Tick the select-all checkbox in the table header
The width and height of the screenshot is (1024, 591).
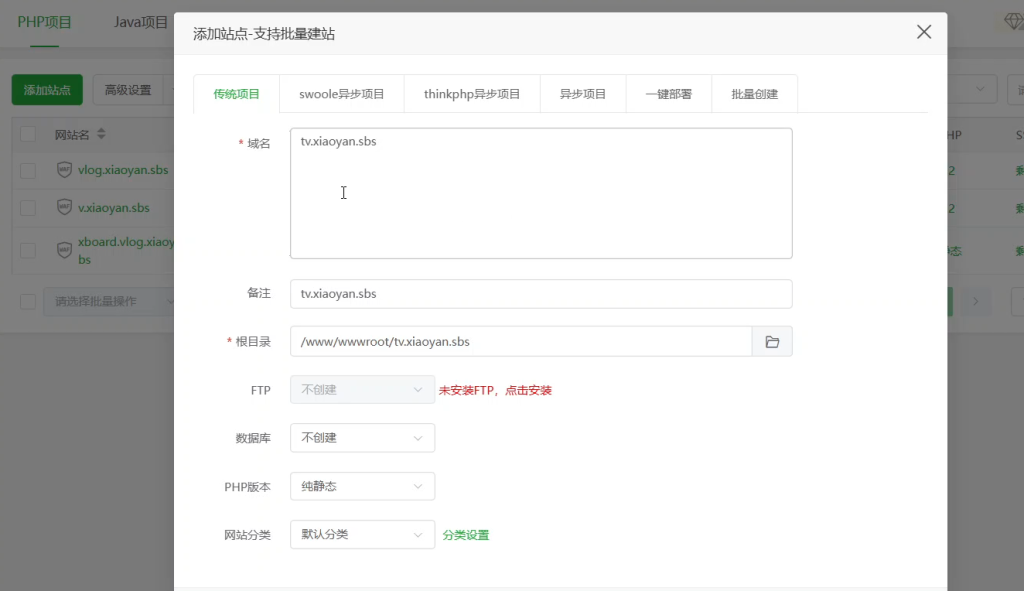28,134
